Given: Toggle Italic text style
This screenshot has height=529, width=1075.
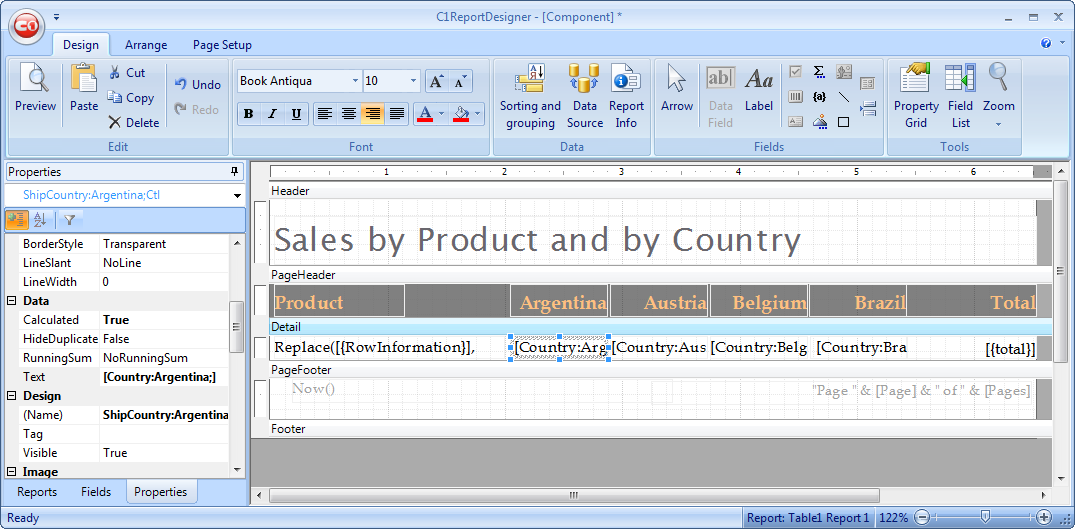Looking at the screenshot, I should pos(272,114).
